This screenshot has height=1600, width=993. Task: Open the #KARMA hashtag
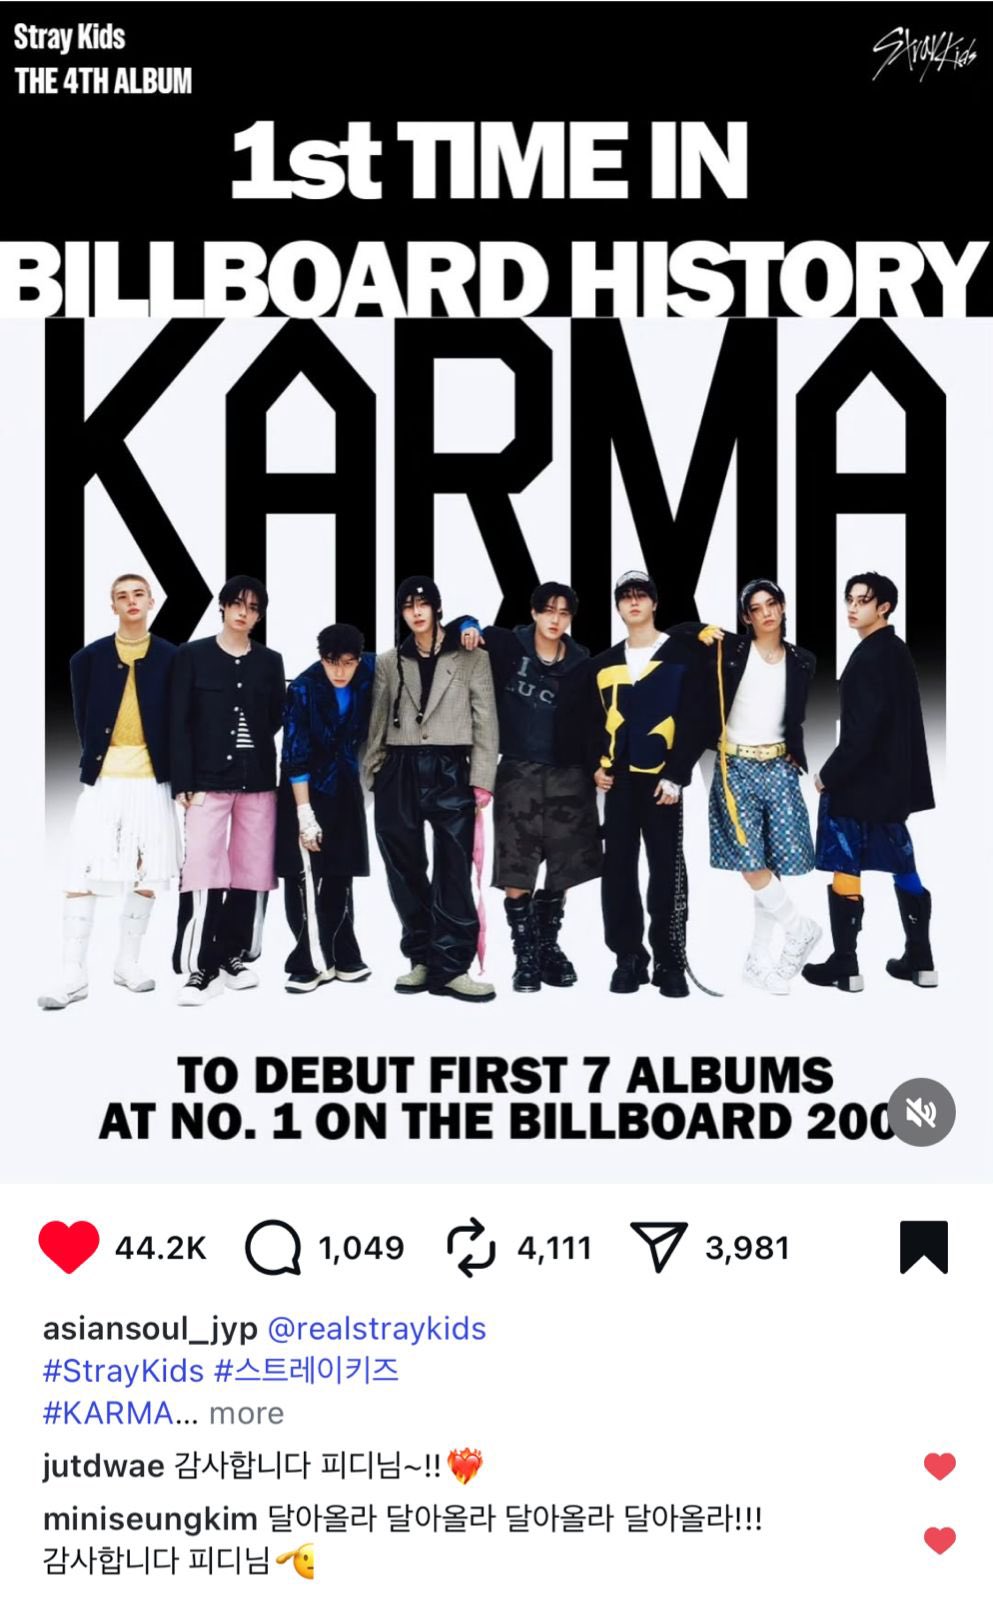coord(108,1413)
